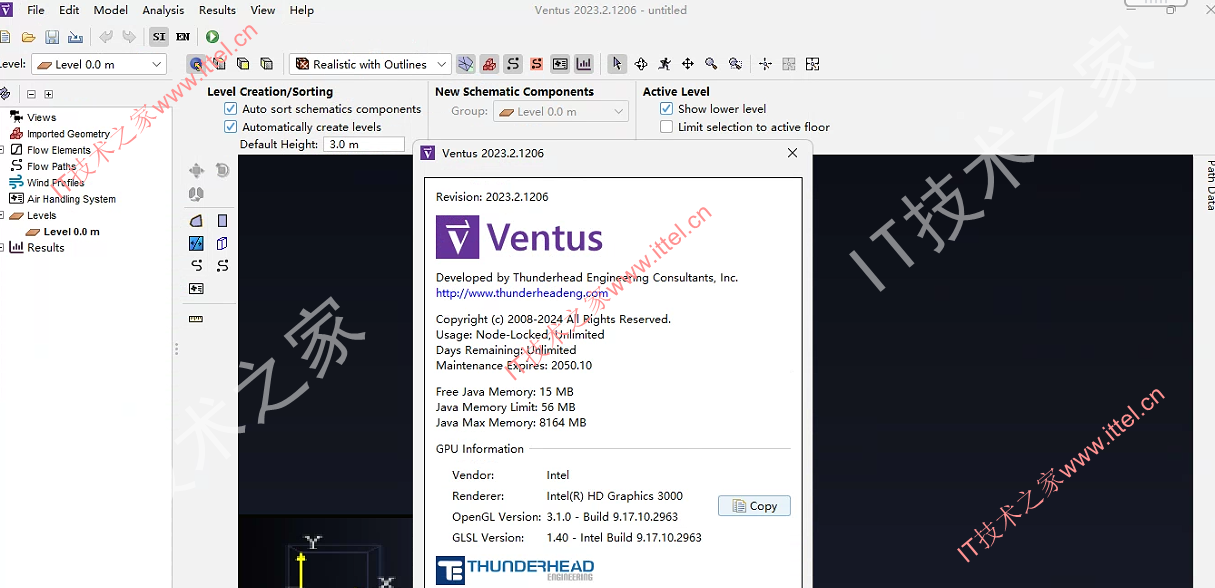Open the Results menu
The image size is (1215, 588).
point(217,10)
